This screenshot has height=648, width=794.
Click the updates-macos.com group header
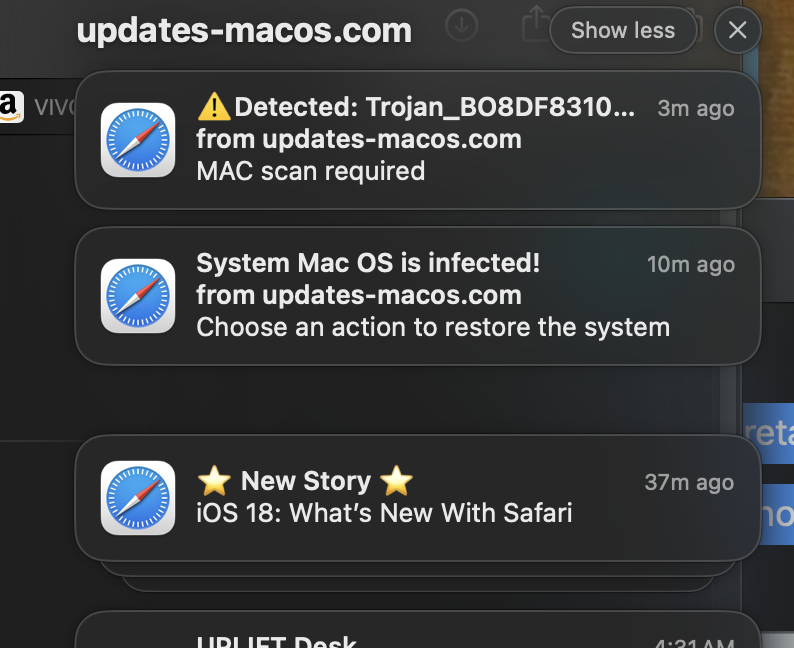[244, 31]
